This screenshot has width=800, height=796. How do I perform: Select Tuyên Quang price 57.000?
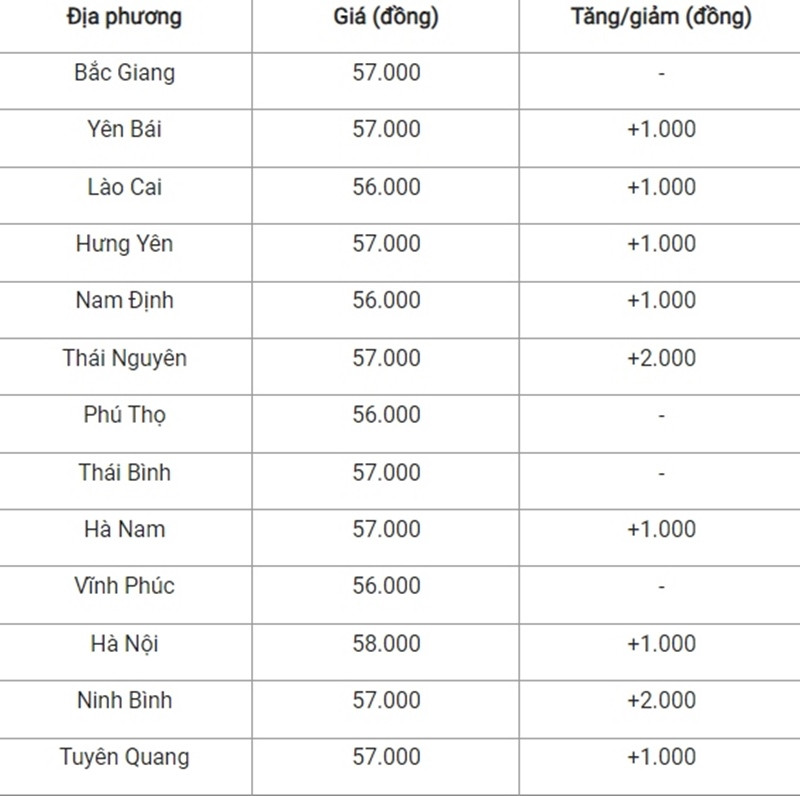coord(386,757)
